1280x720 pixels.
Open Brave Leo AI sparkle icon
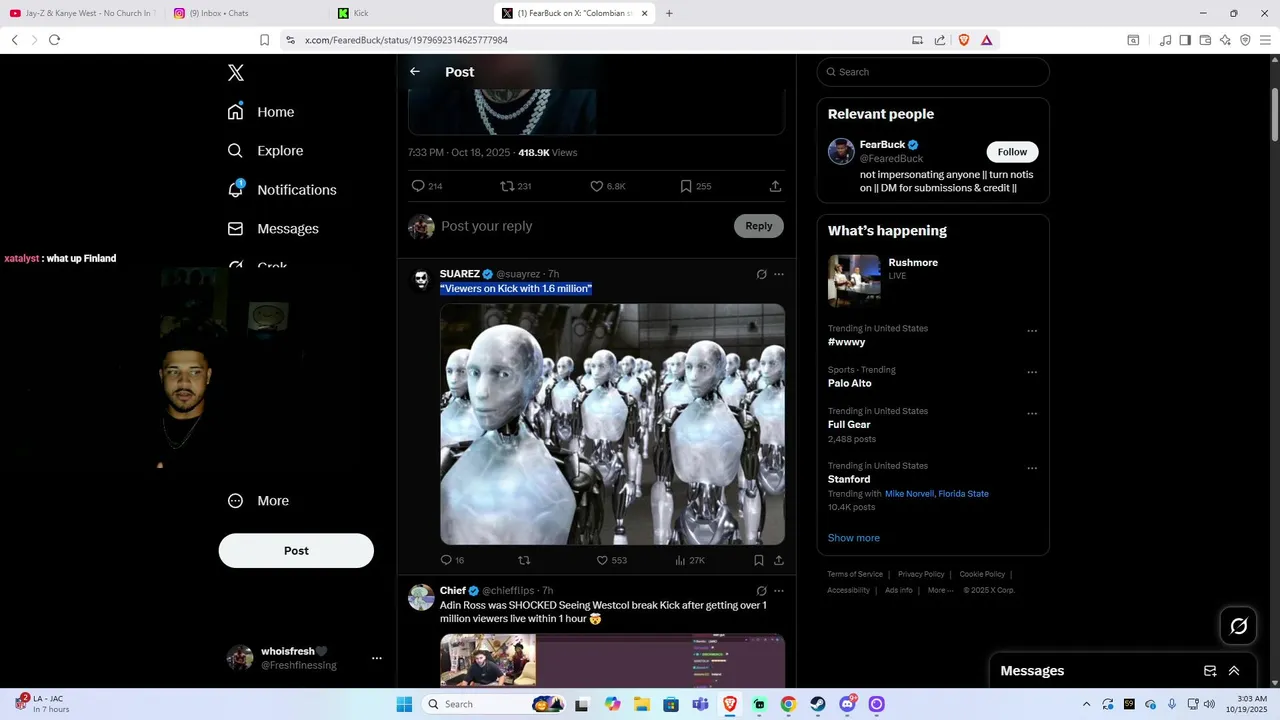(x=1225, y=40)
